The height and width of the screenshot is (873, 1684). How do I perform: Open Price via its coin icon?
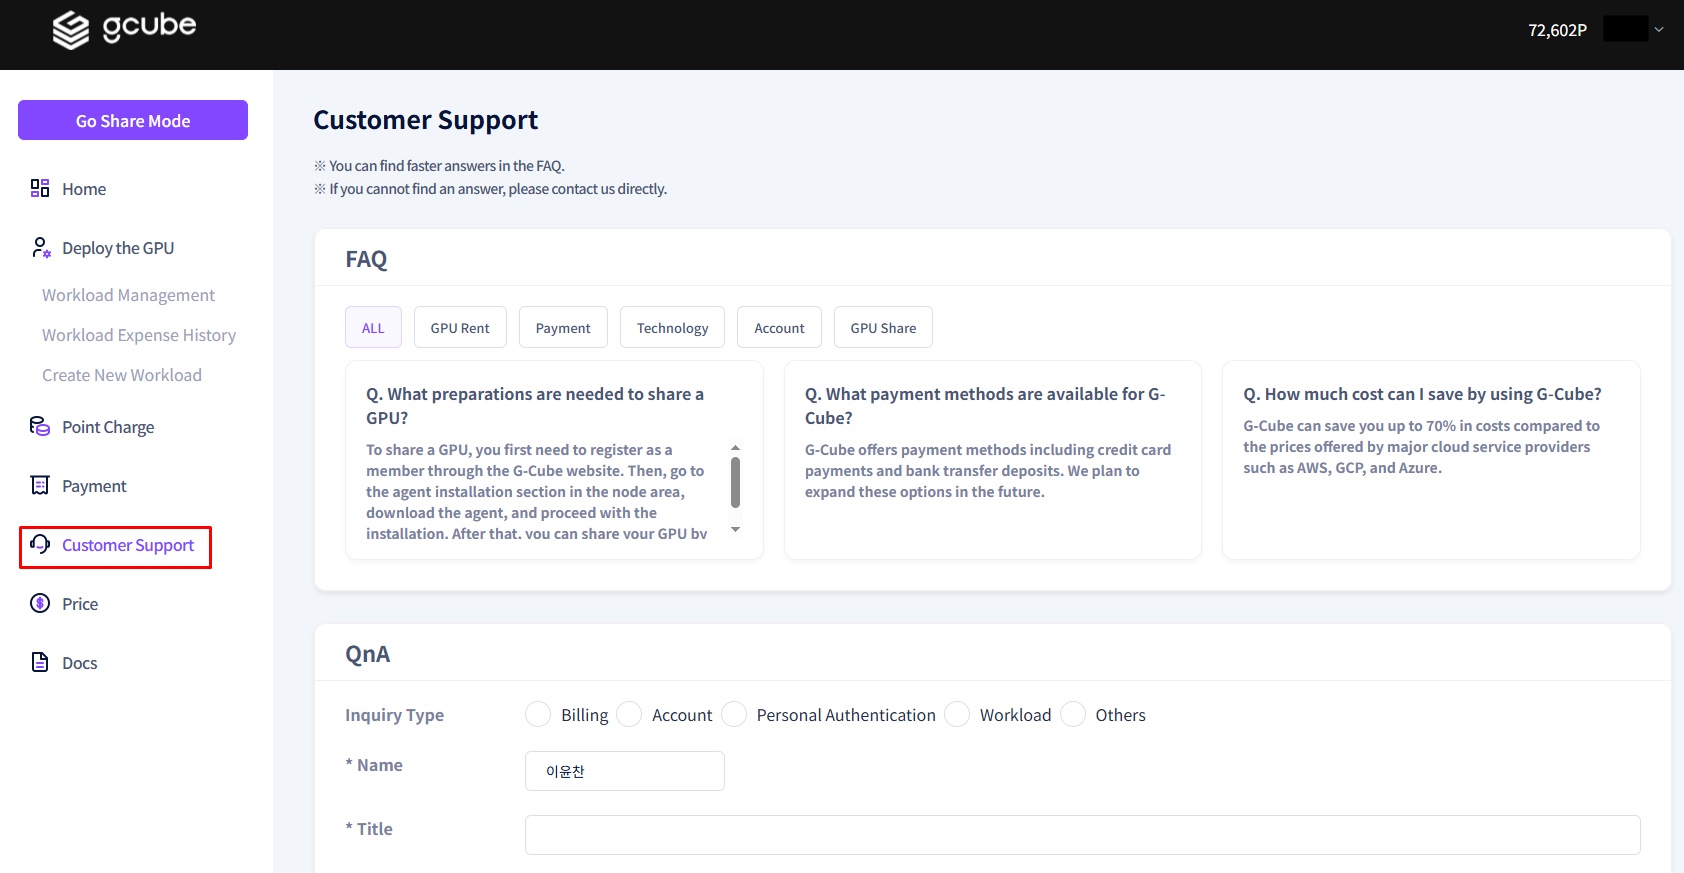click(x=40, y=603)
